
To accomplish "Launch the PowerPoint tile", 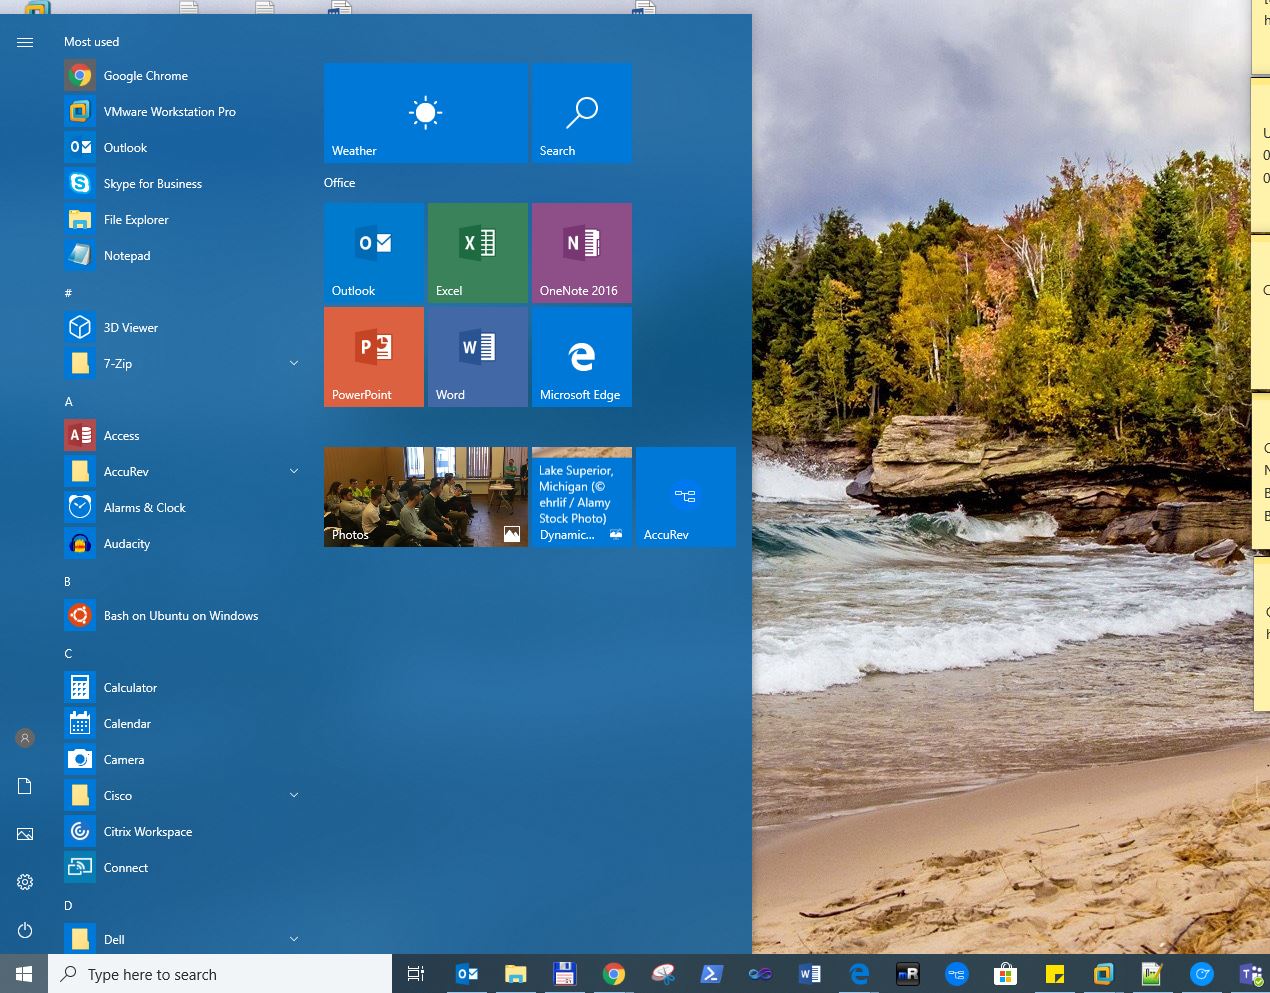I will point(373,357).
